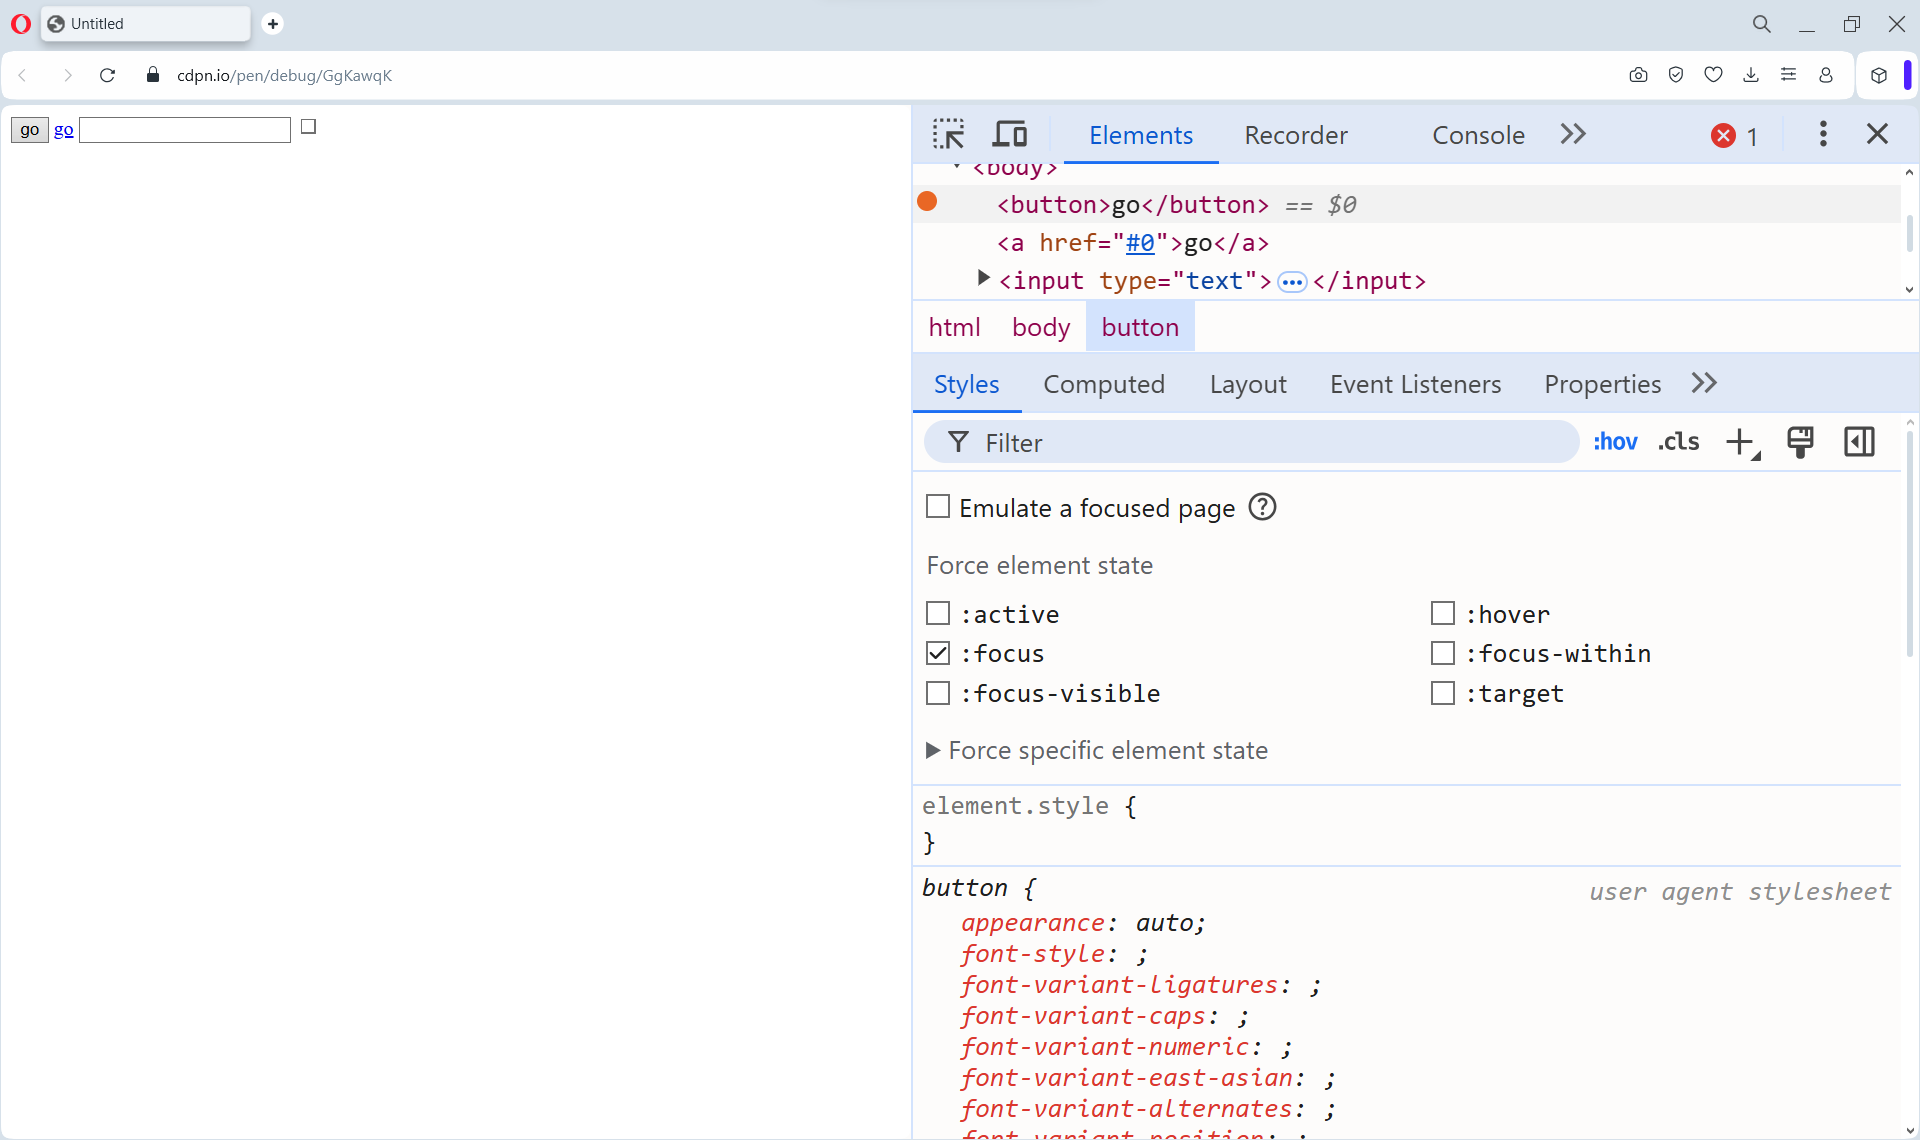
Task: Click the Opera snapshot camera icon
Action: (x=1638, y=75)
